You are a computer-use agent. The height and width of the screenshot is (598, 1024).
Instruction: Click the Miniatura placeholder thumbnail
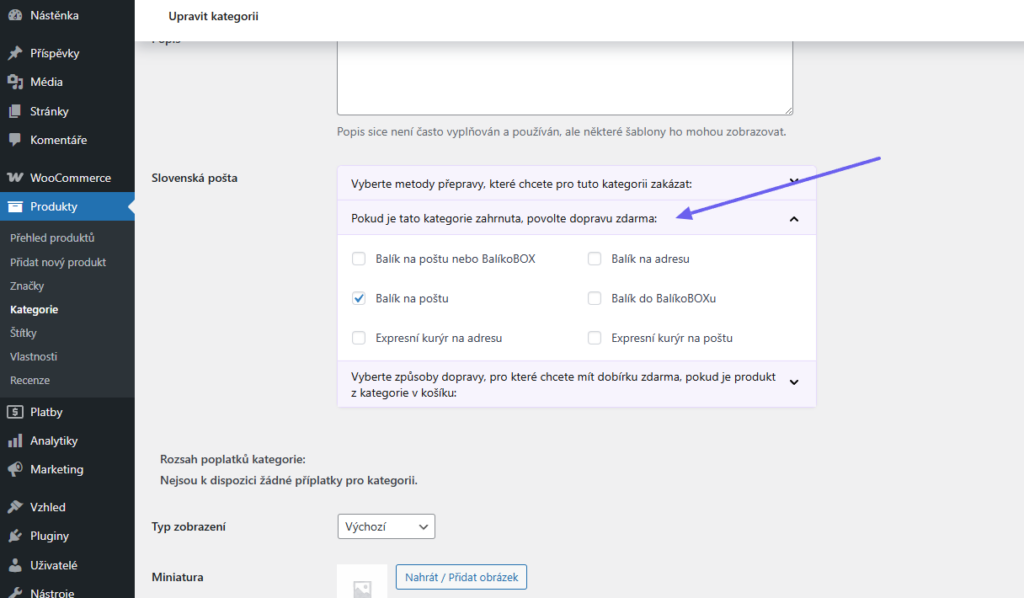[x=362, y=582]
